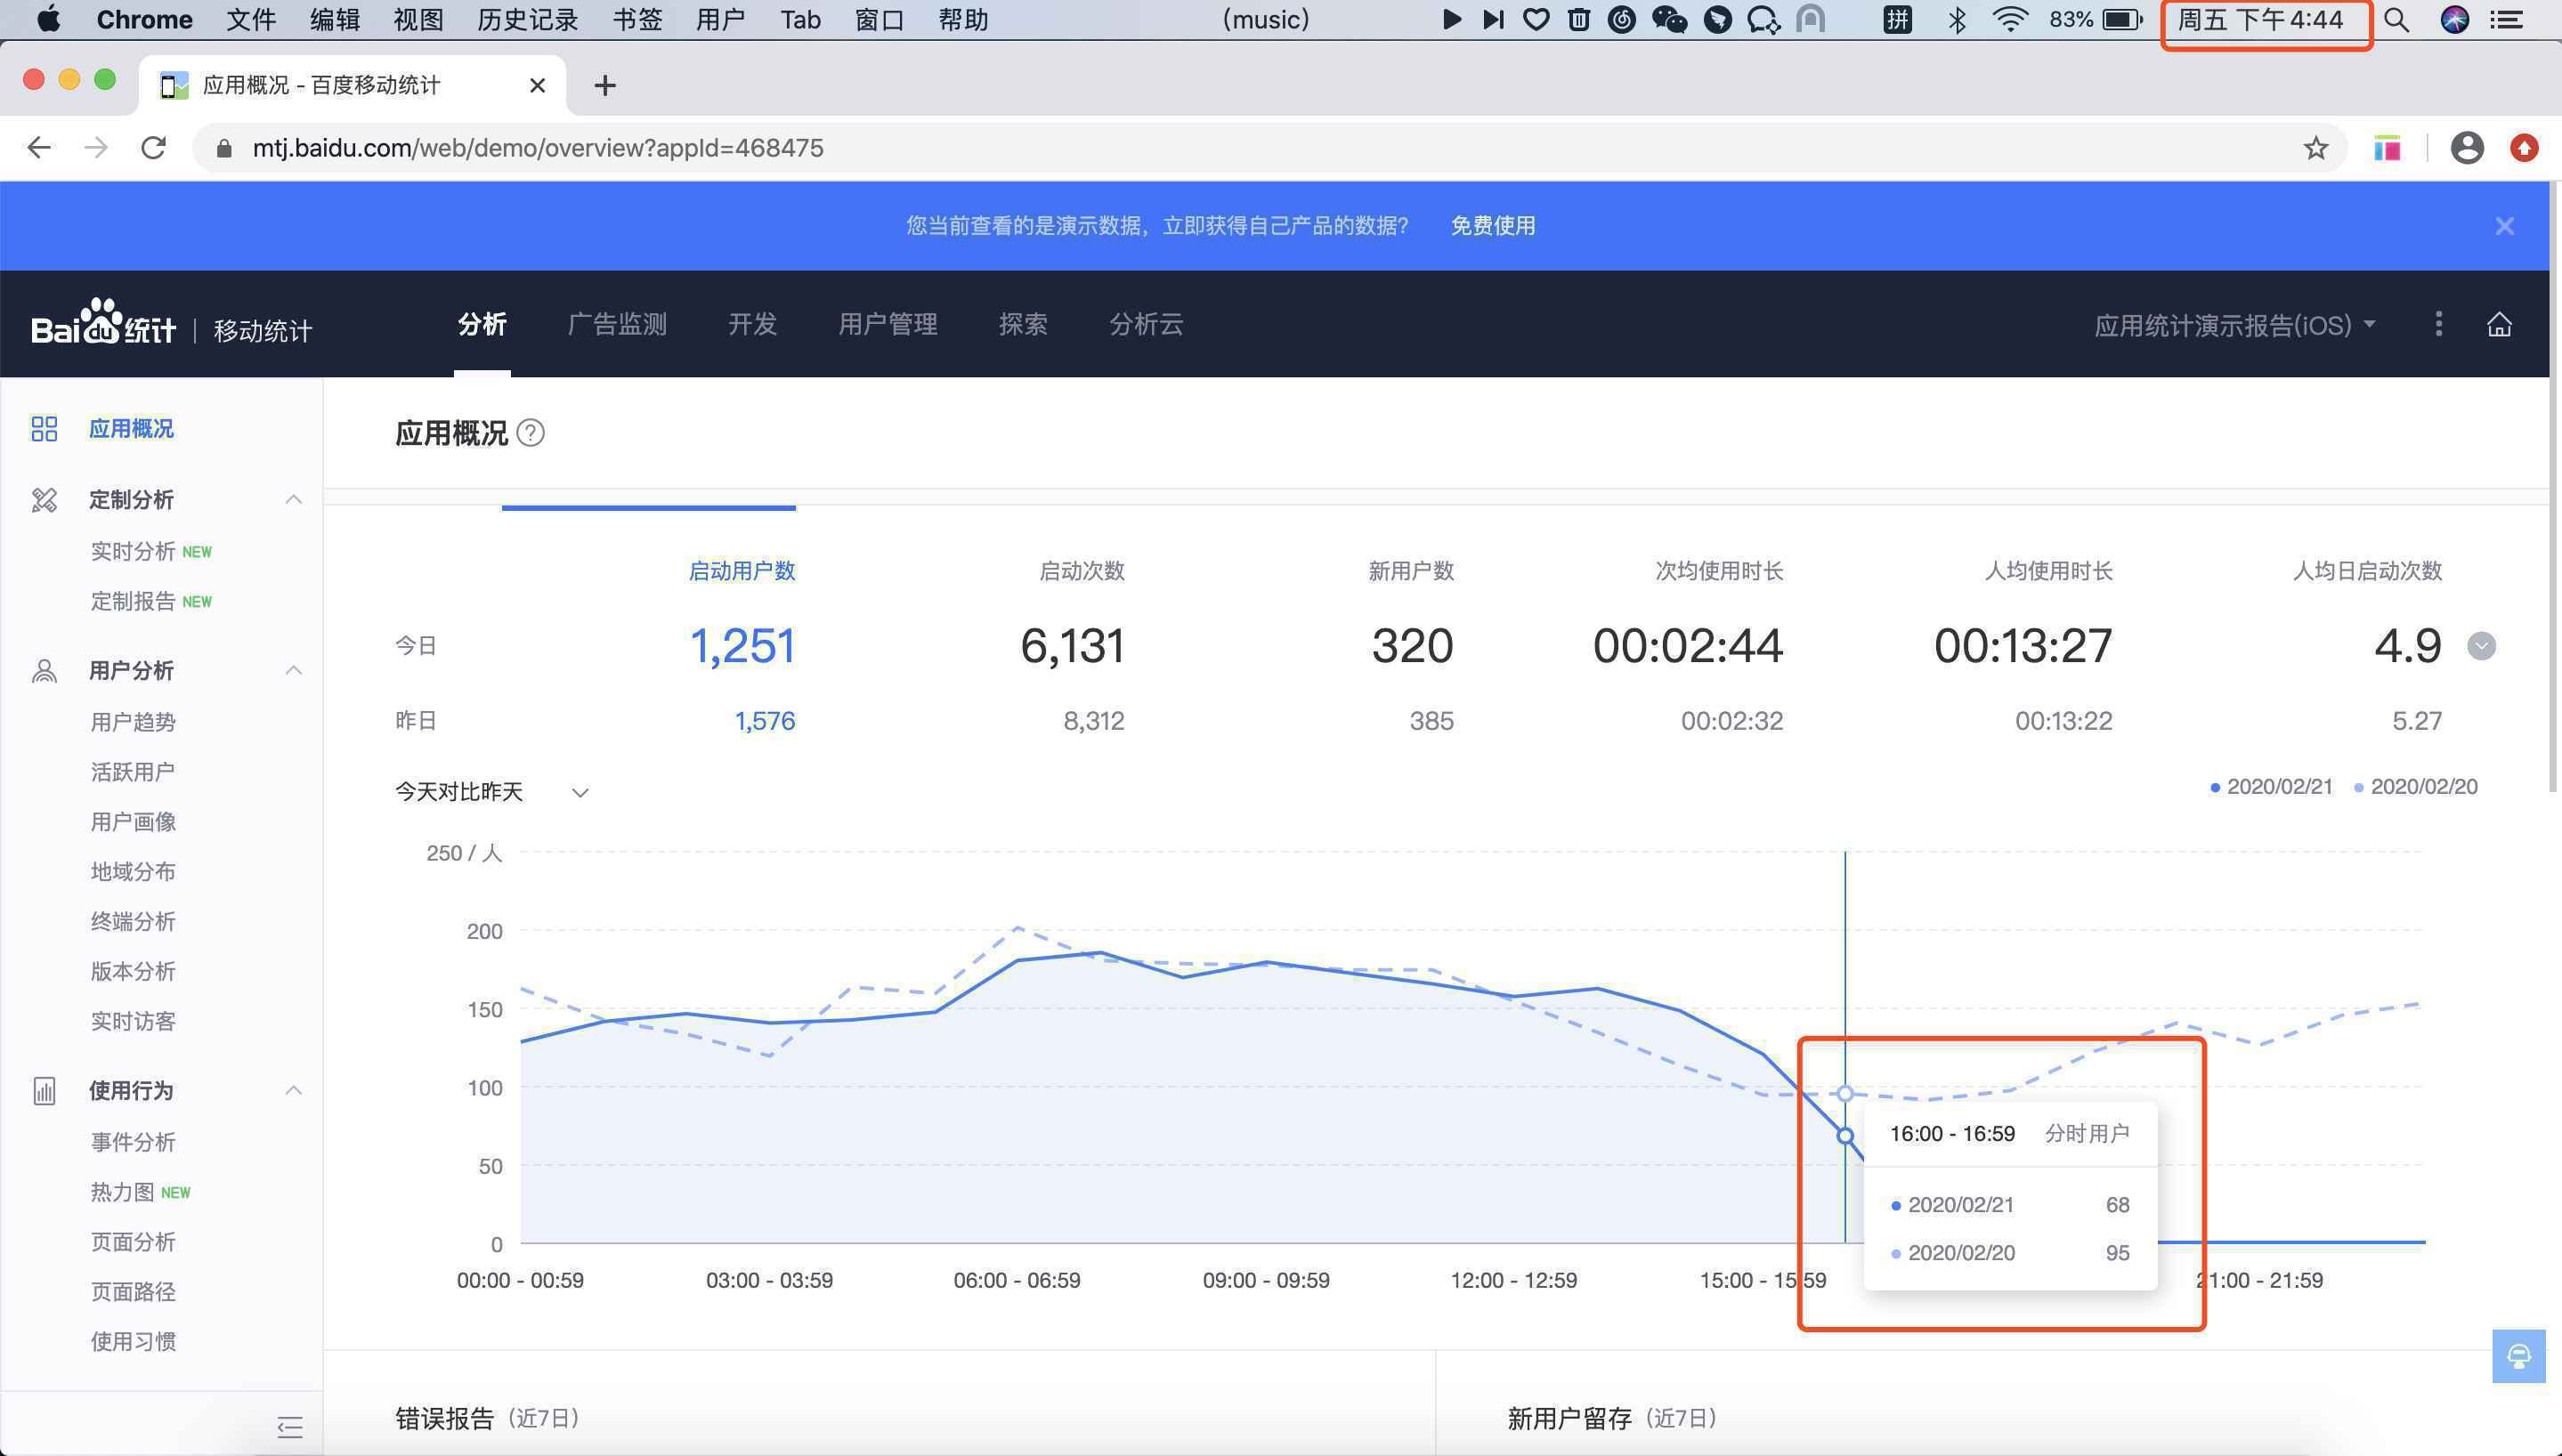The width and height of the screenshot is (2562, 1456).
Task: Click the play icon in menu bar
Action: point(1451,19)
